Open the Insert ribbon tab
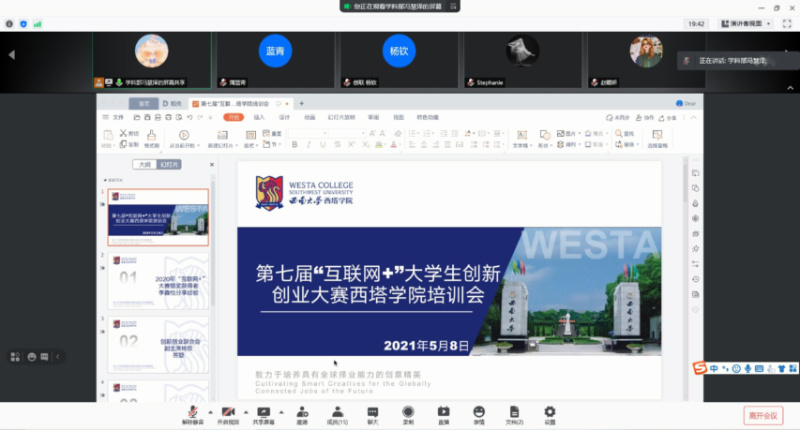 (x=259, y=117)
